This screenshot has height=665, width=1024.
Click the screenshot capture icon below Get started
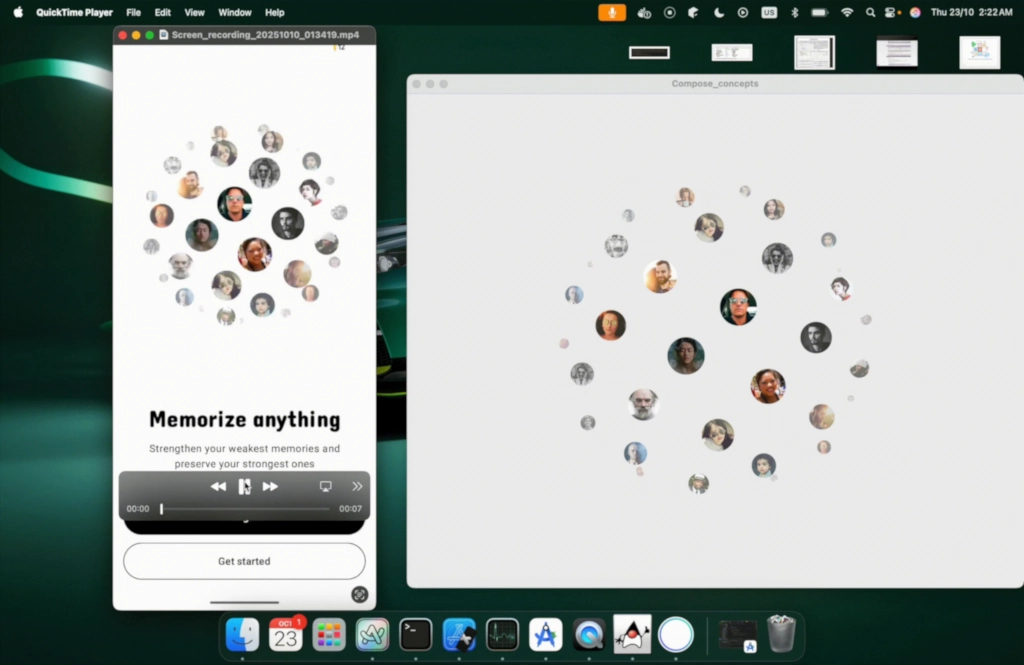(359, 594)
